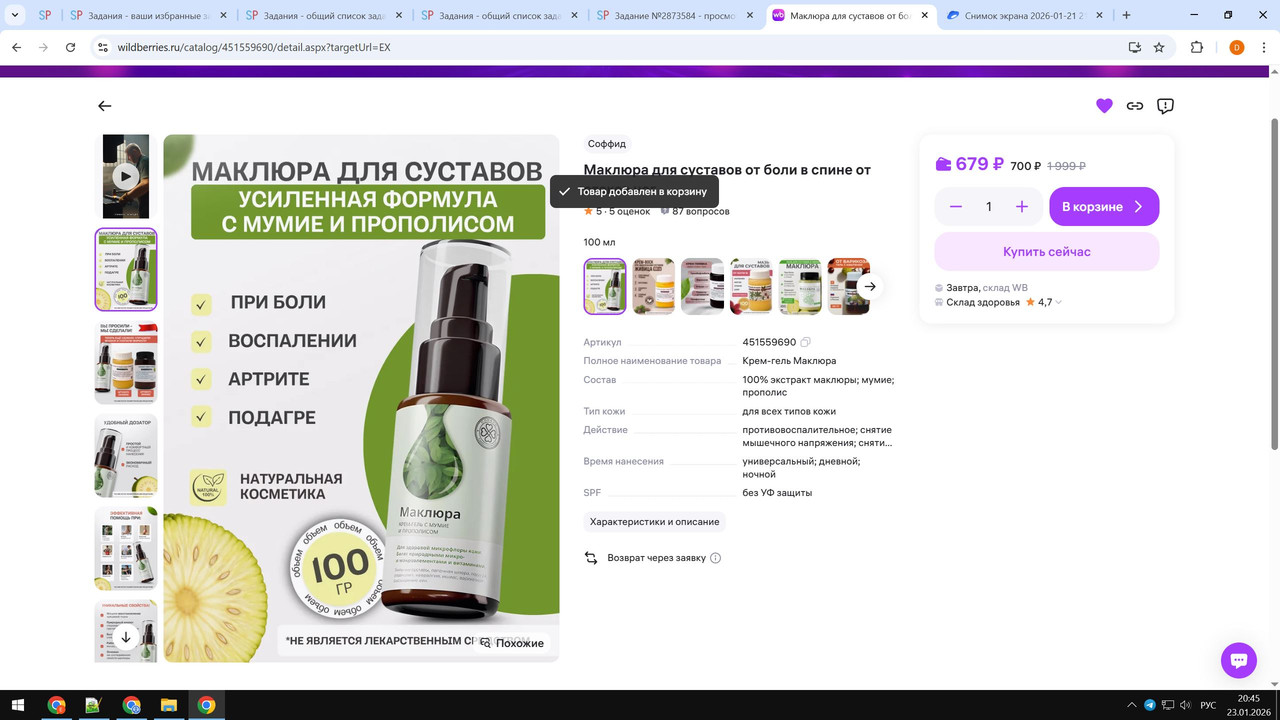This screenshot has height=720, width=1280.
Task: Show hidden tray icons chevron
Action: pyautogui.click(x=1131, y=705)
